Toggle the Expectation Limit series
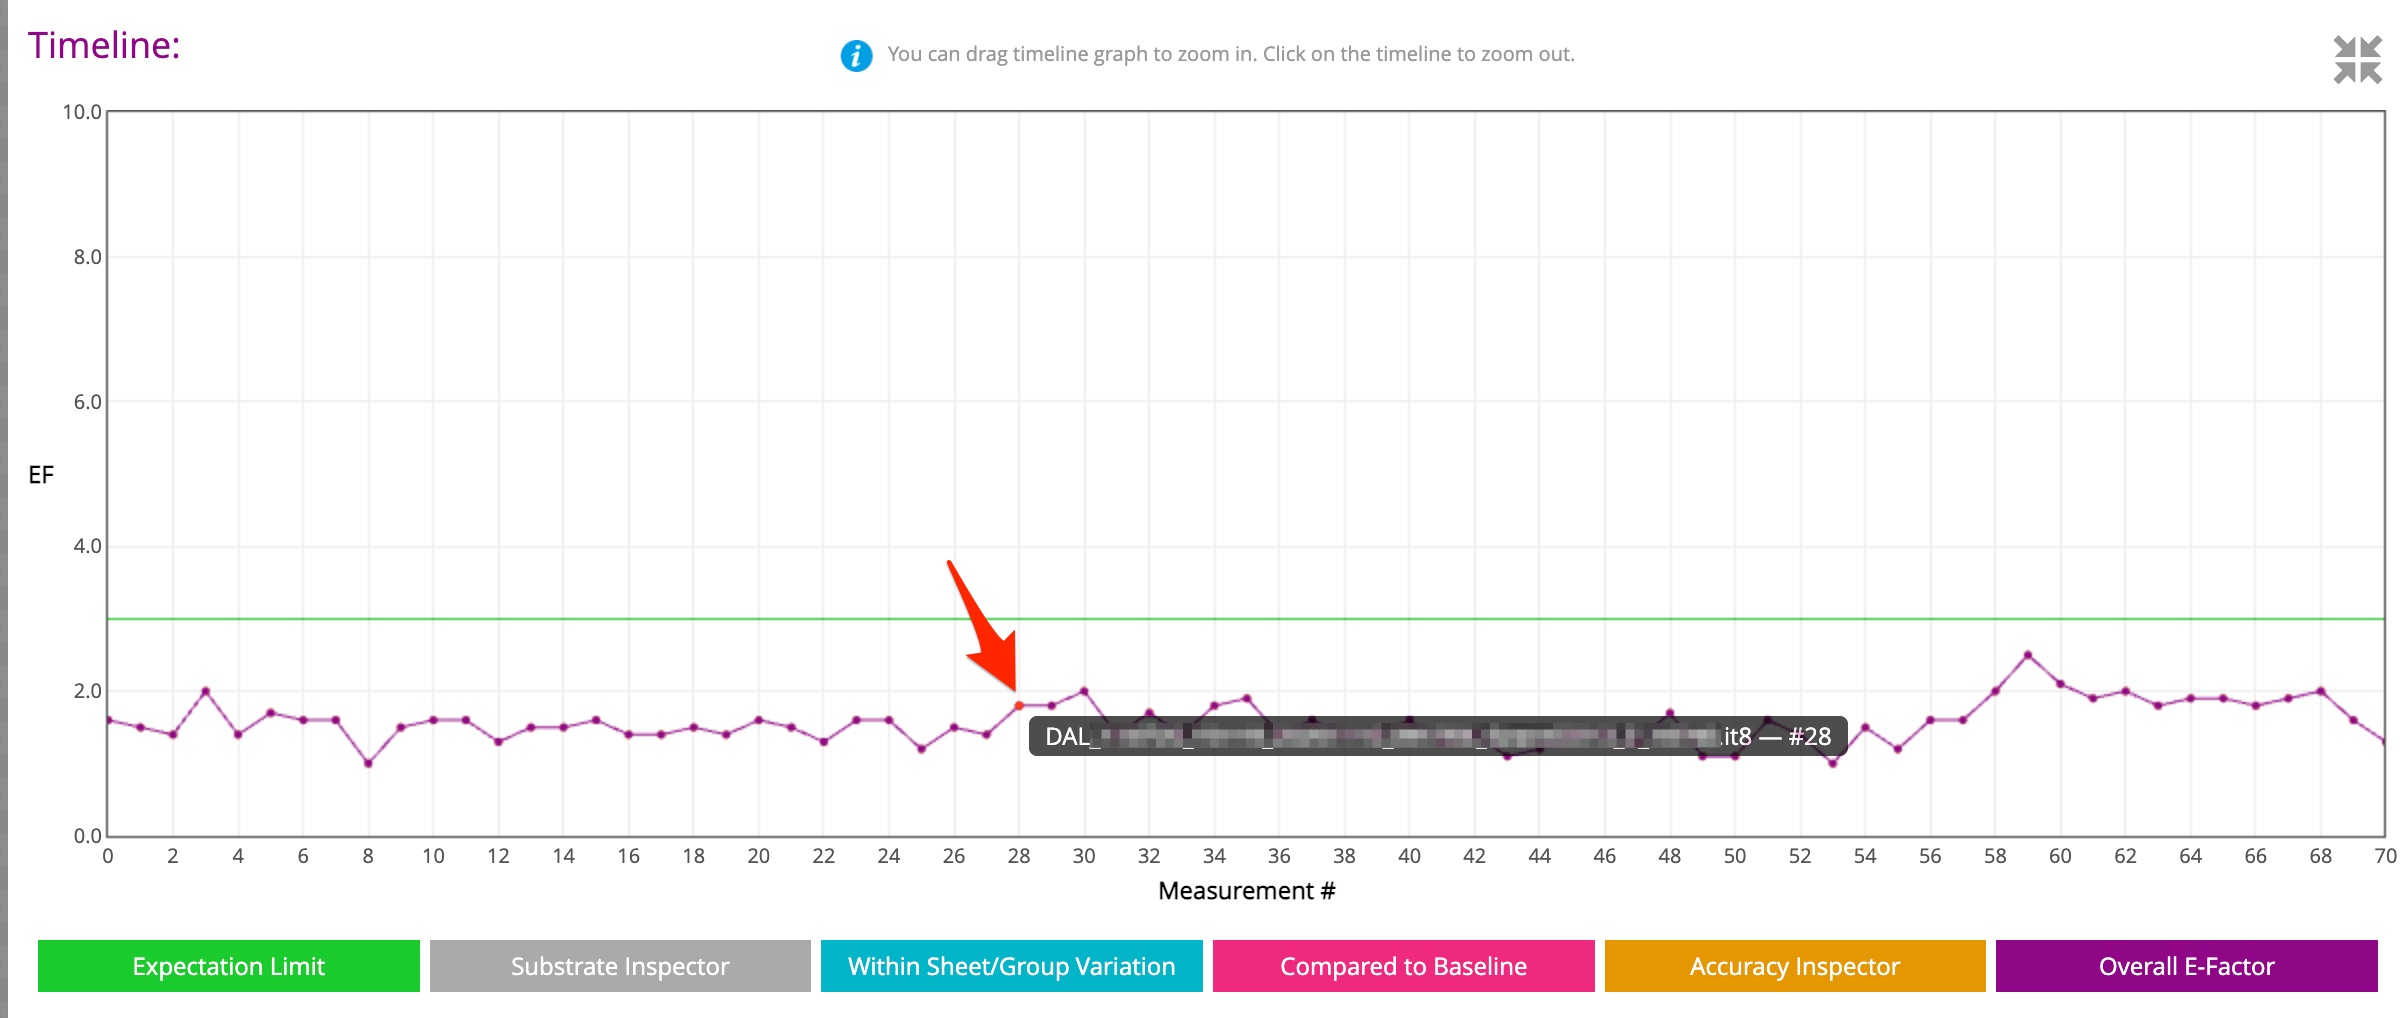The image size is (2402, 1018). tap(228, 966)
